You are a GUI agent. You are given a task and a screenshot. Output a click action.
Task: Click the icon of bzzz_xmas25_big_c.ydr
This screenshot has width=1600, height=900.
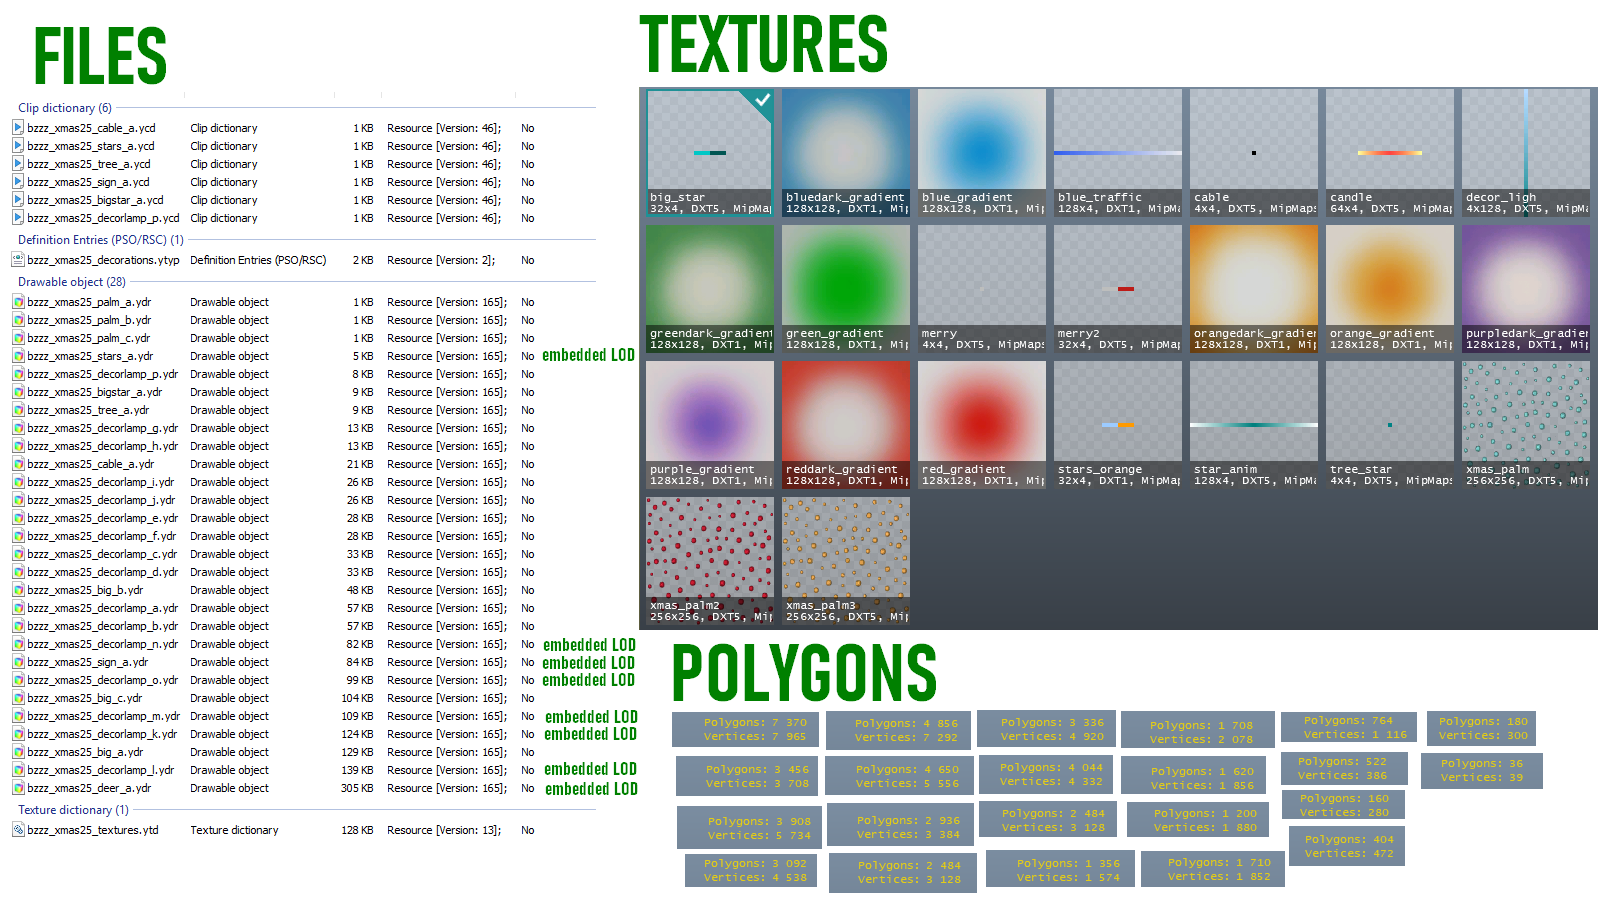click(x=18, y=698)
